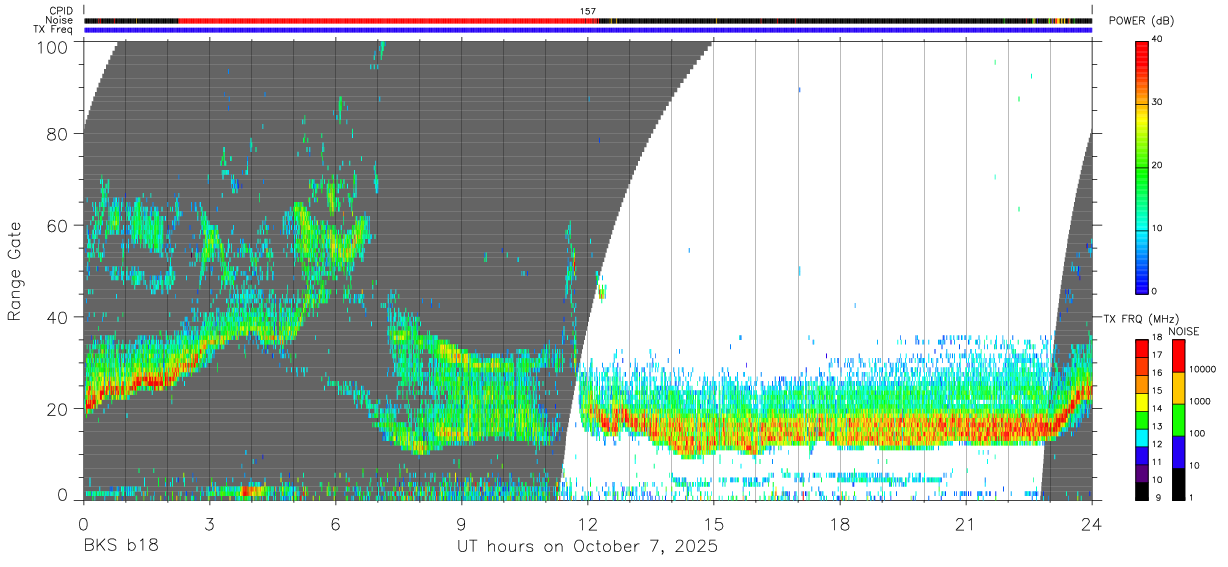Click y-axis tick label '20'

pos(58,408)
